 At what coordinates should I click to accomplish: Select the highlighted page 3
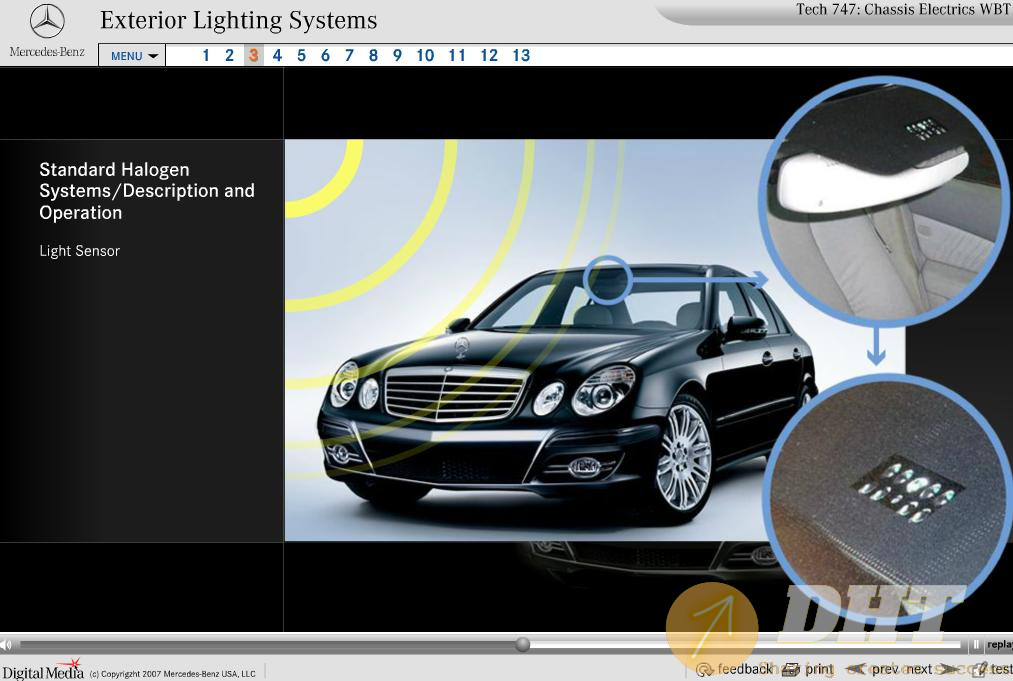pyautogui.click(x=253, y=56)
